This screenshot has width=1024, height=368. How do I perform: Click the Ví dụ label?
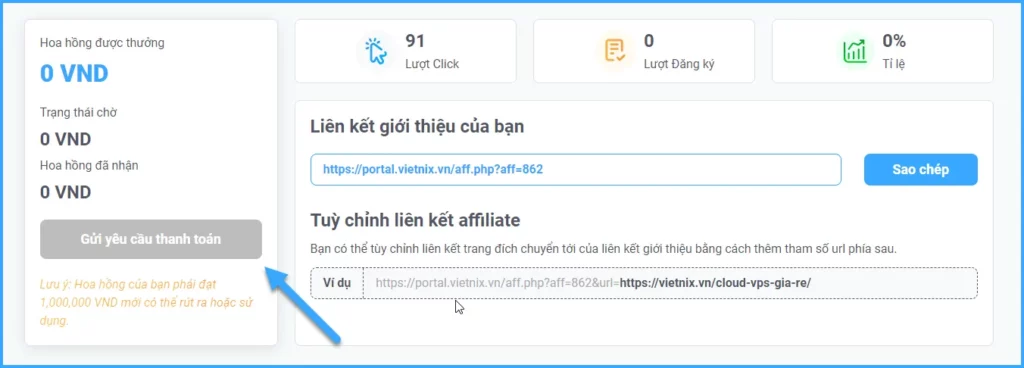[337, 283]
